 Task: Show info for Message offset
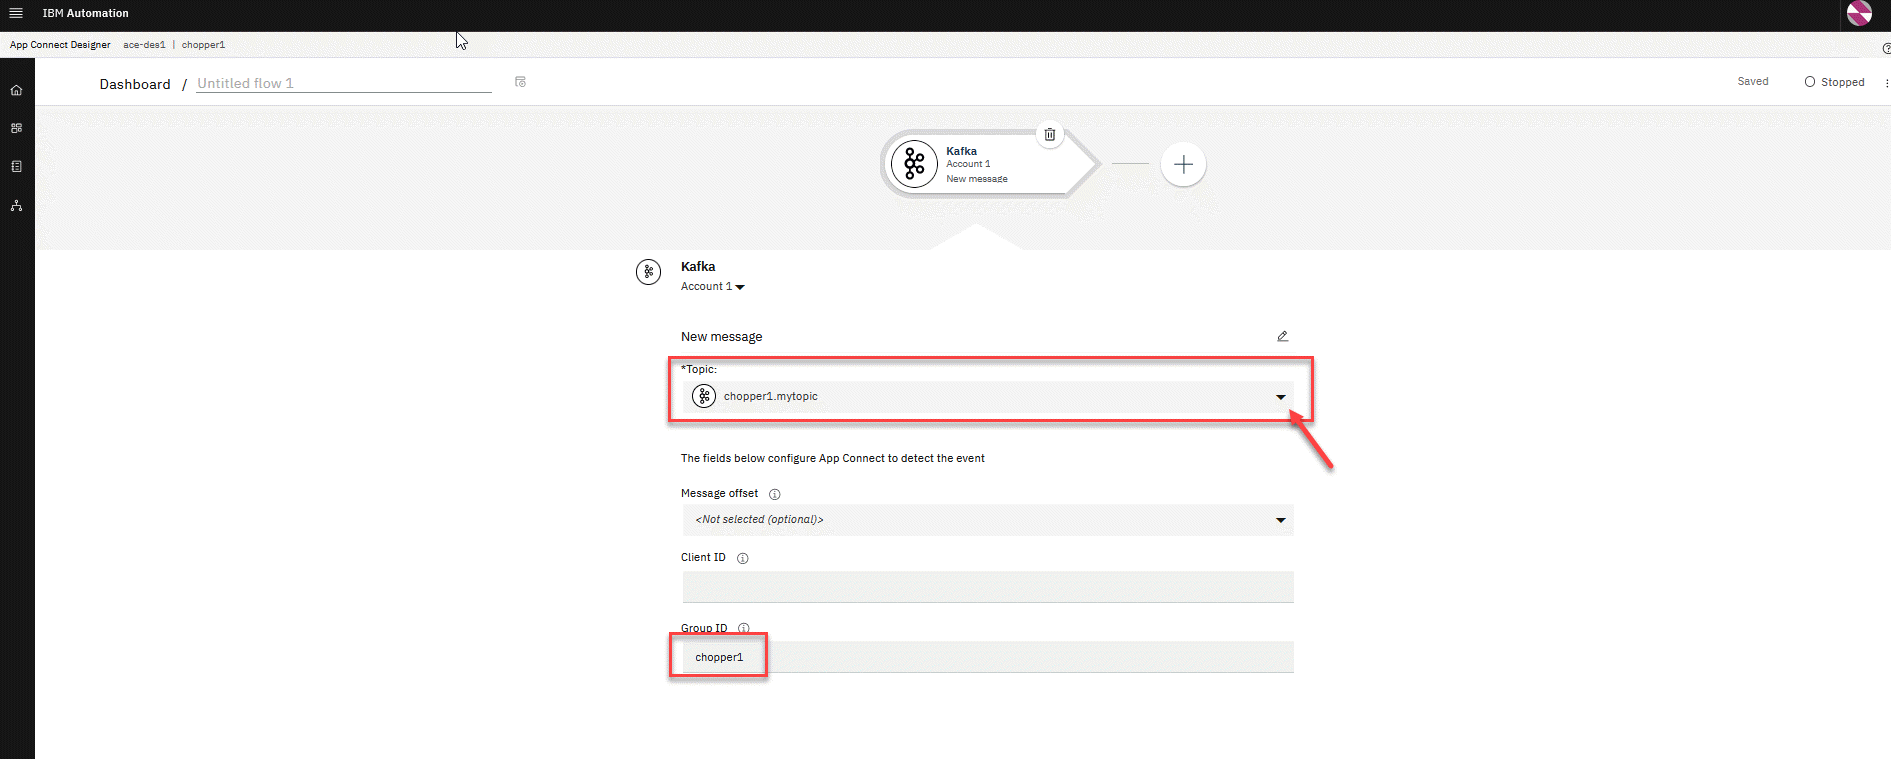[x=774, y=494]
